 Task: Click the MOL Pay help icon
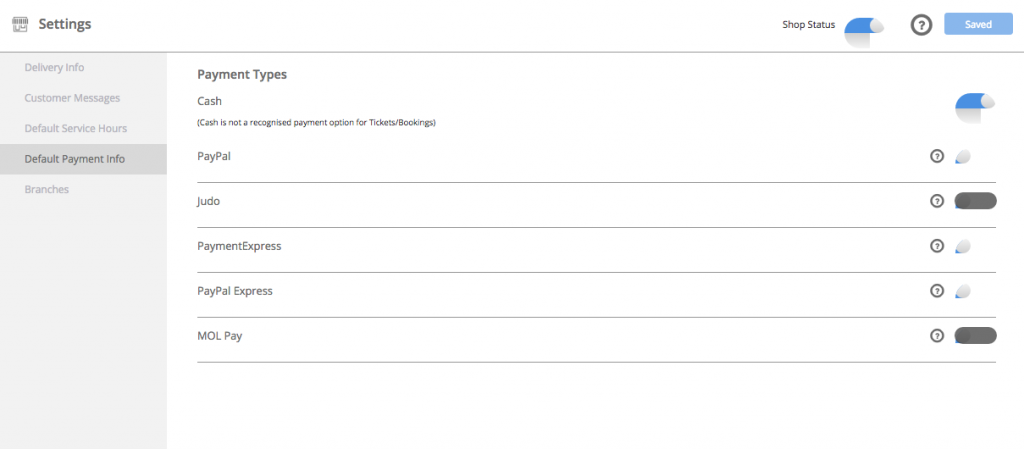pos(937,336)
